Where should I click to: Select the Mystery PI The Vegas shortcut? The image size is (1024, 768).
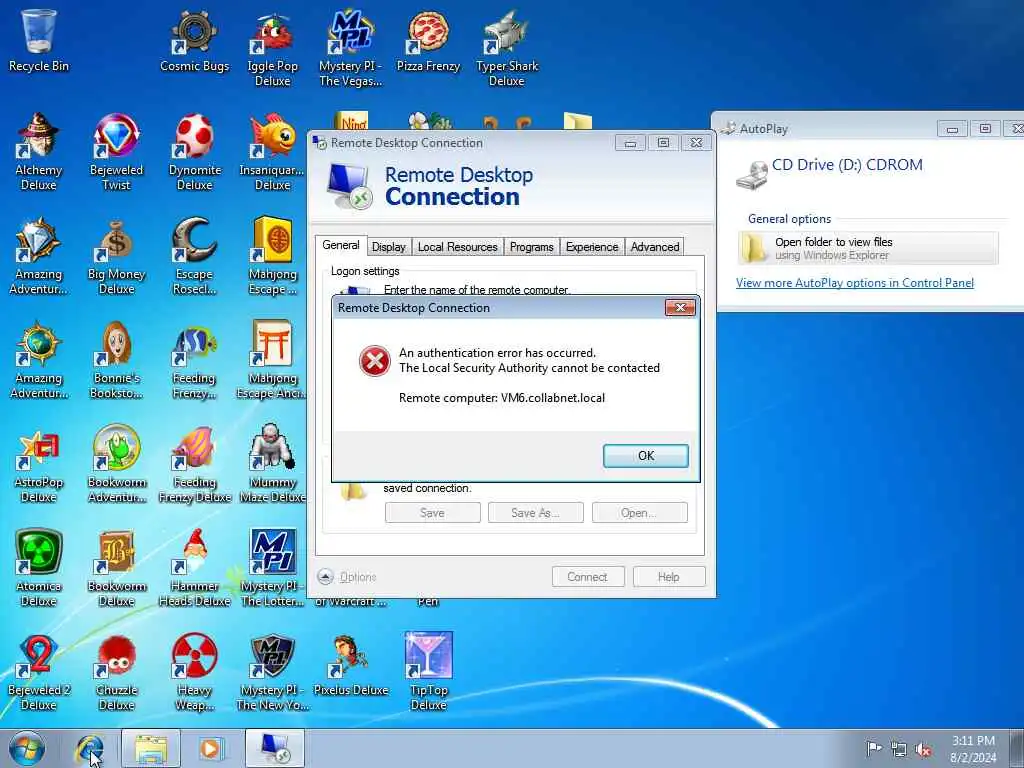[350, 49]
